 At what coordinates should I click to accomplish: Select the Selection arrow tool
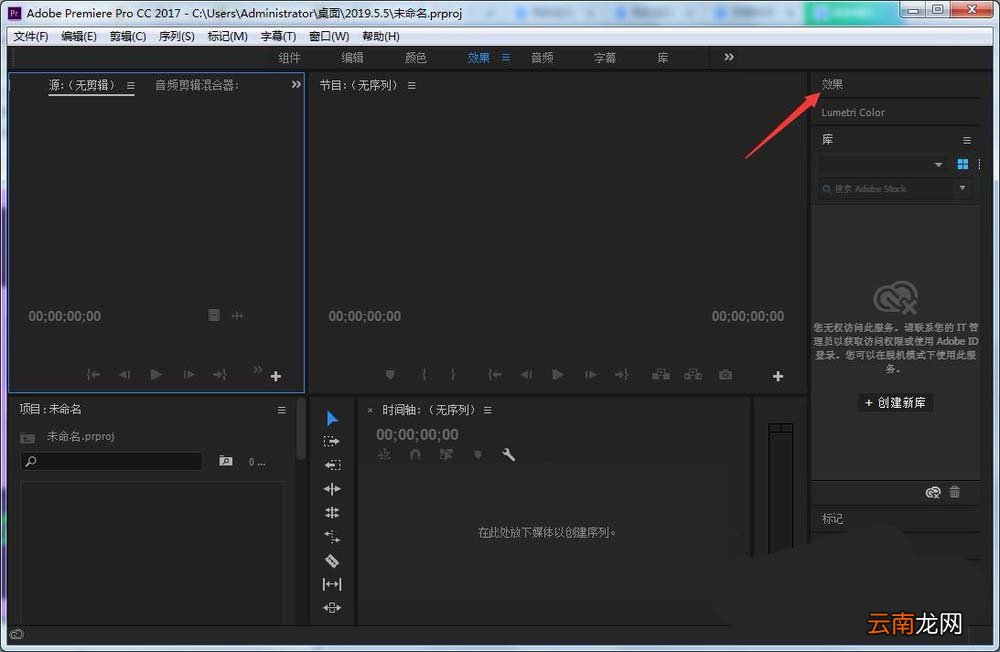tap(332, 419)
